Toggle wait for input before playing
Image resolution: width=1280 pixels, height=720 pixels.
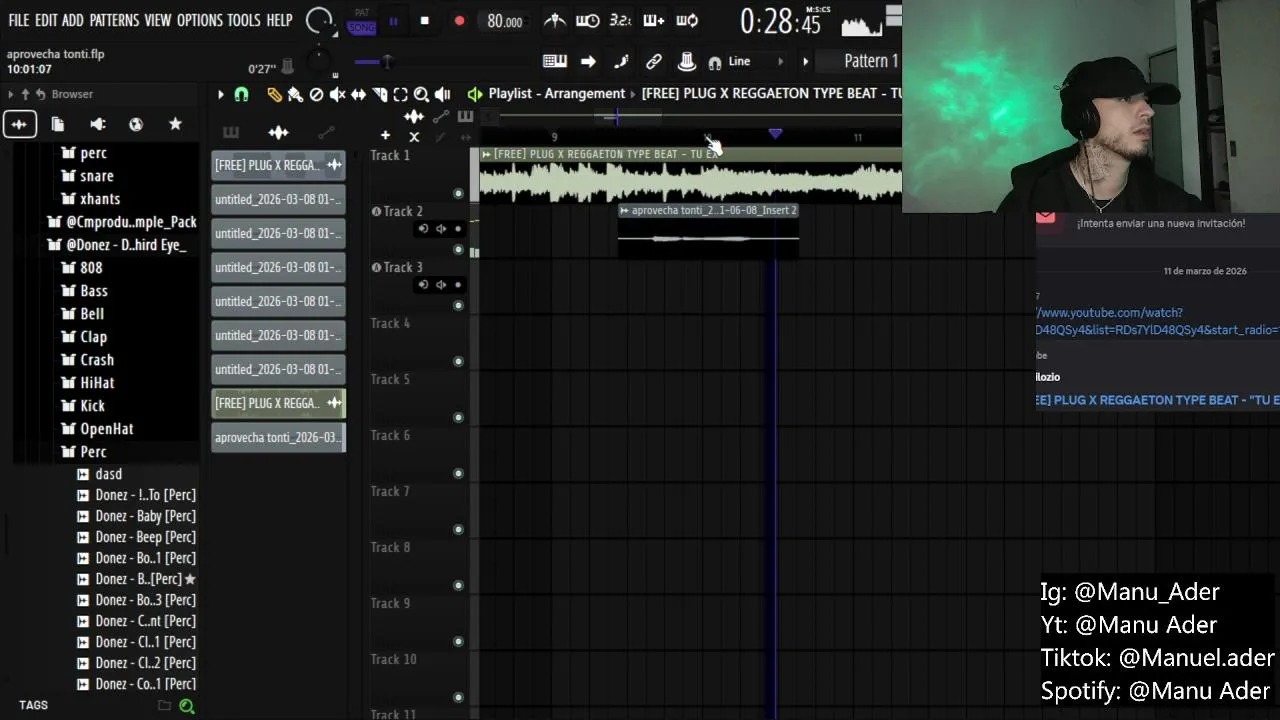click(x=588, y=20)
